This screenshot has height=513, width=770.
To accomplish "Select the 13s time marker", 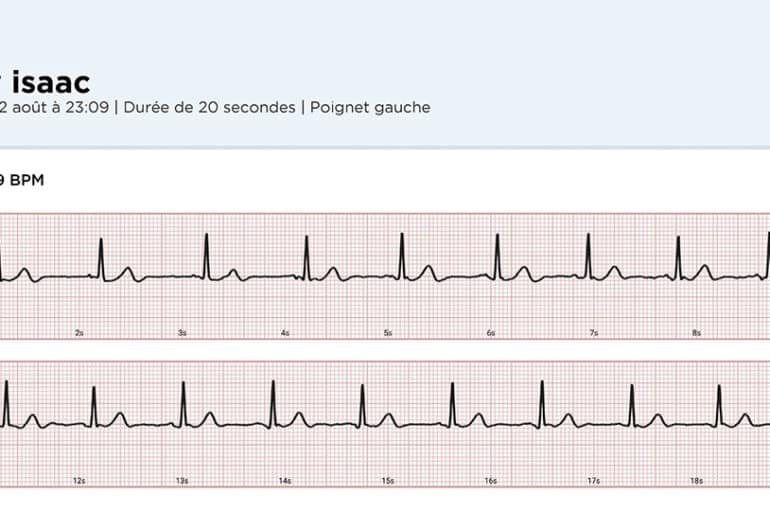I will (182, 481).
